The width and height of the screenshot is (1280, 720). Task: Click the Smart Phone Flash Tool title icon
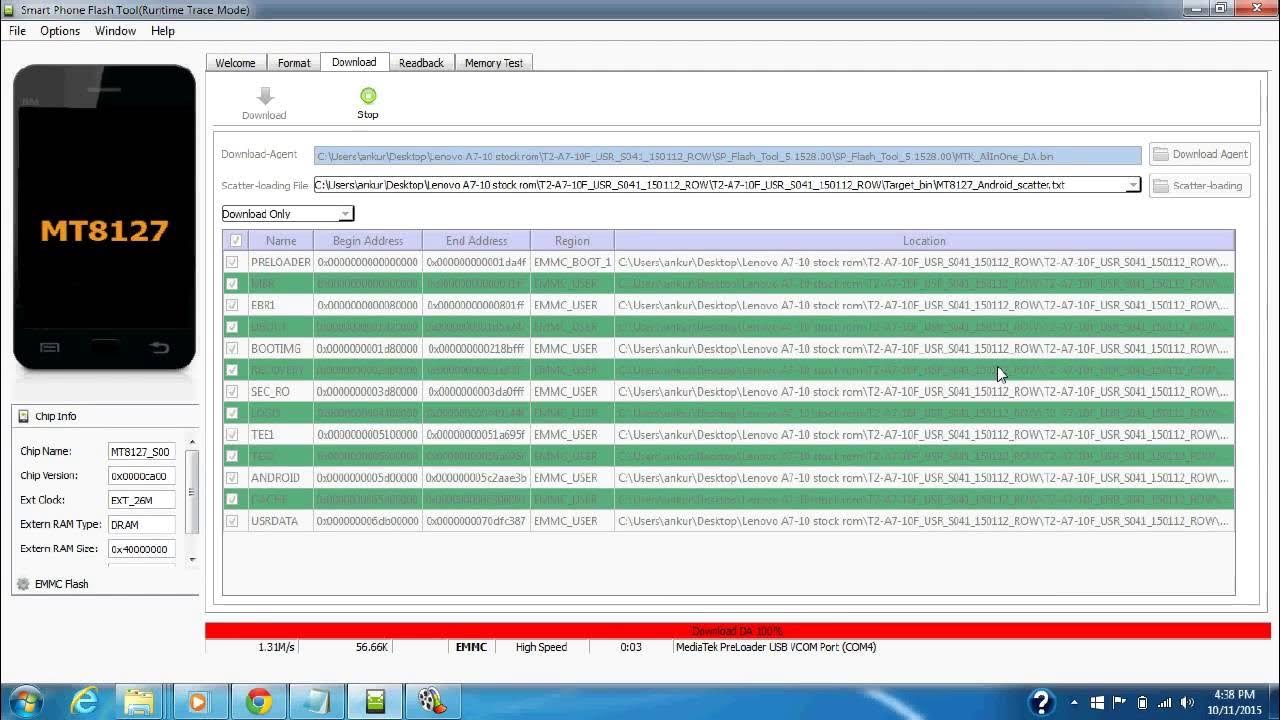[x=10, y=10]
